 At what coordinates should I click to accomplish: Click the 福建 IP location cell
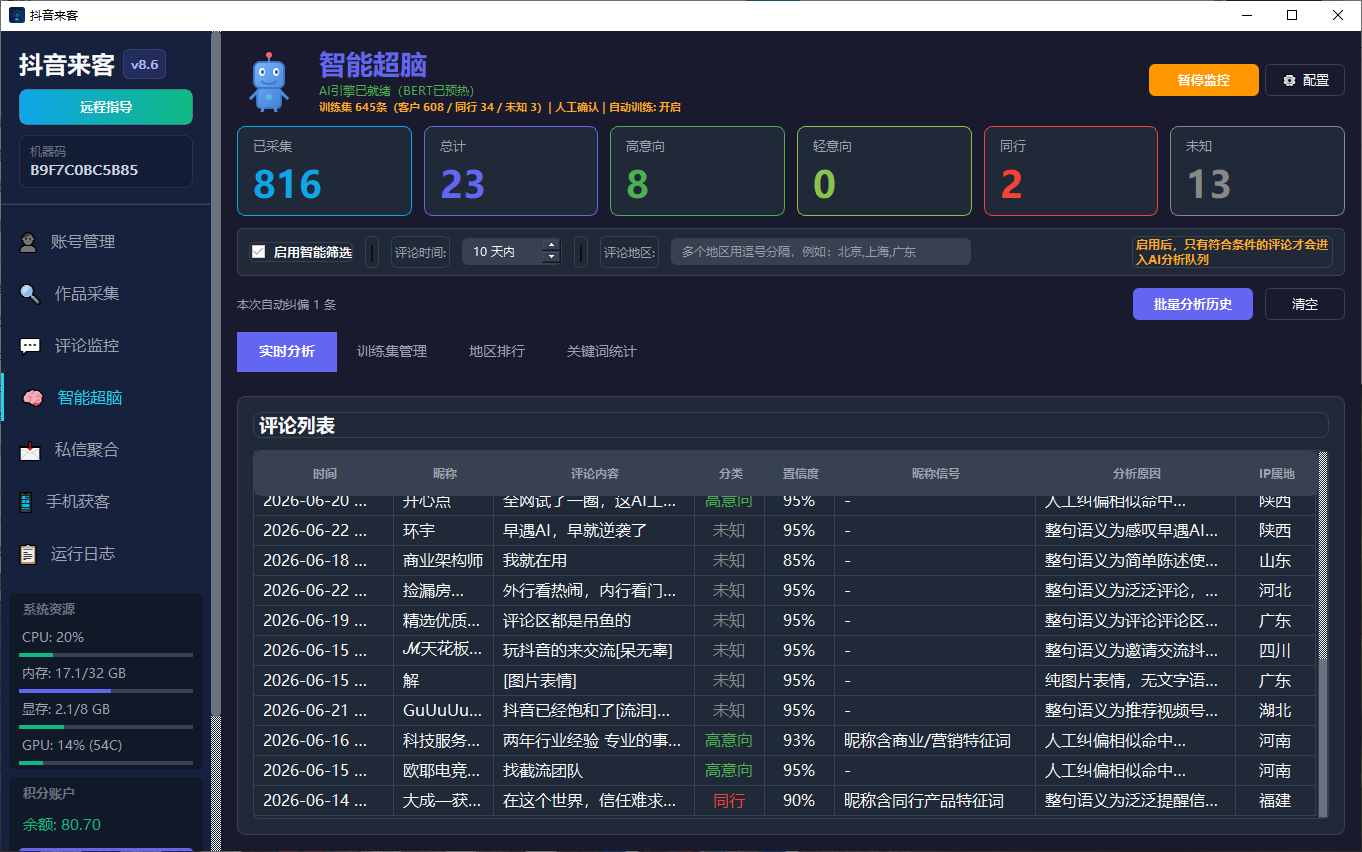point(1276,801)
